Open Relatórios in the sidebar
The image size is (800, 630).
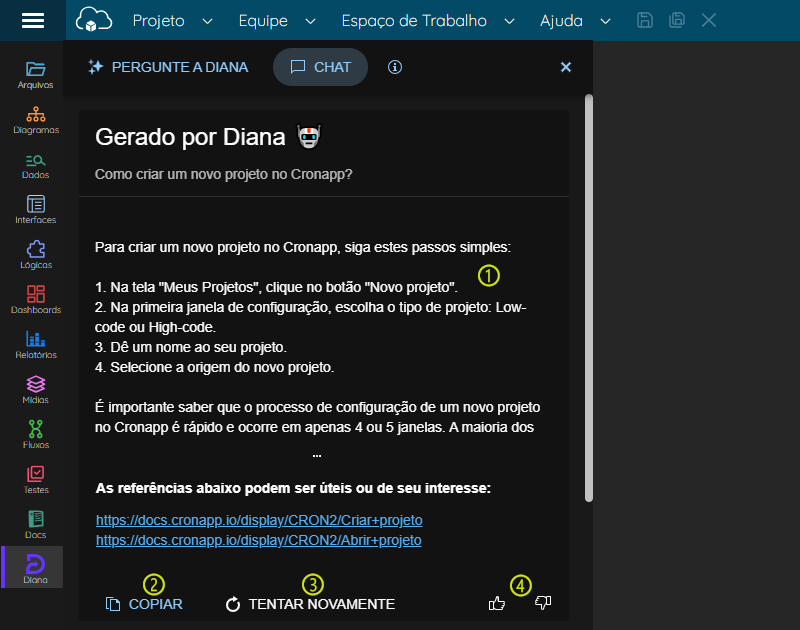coord(36,345)
